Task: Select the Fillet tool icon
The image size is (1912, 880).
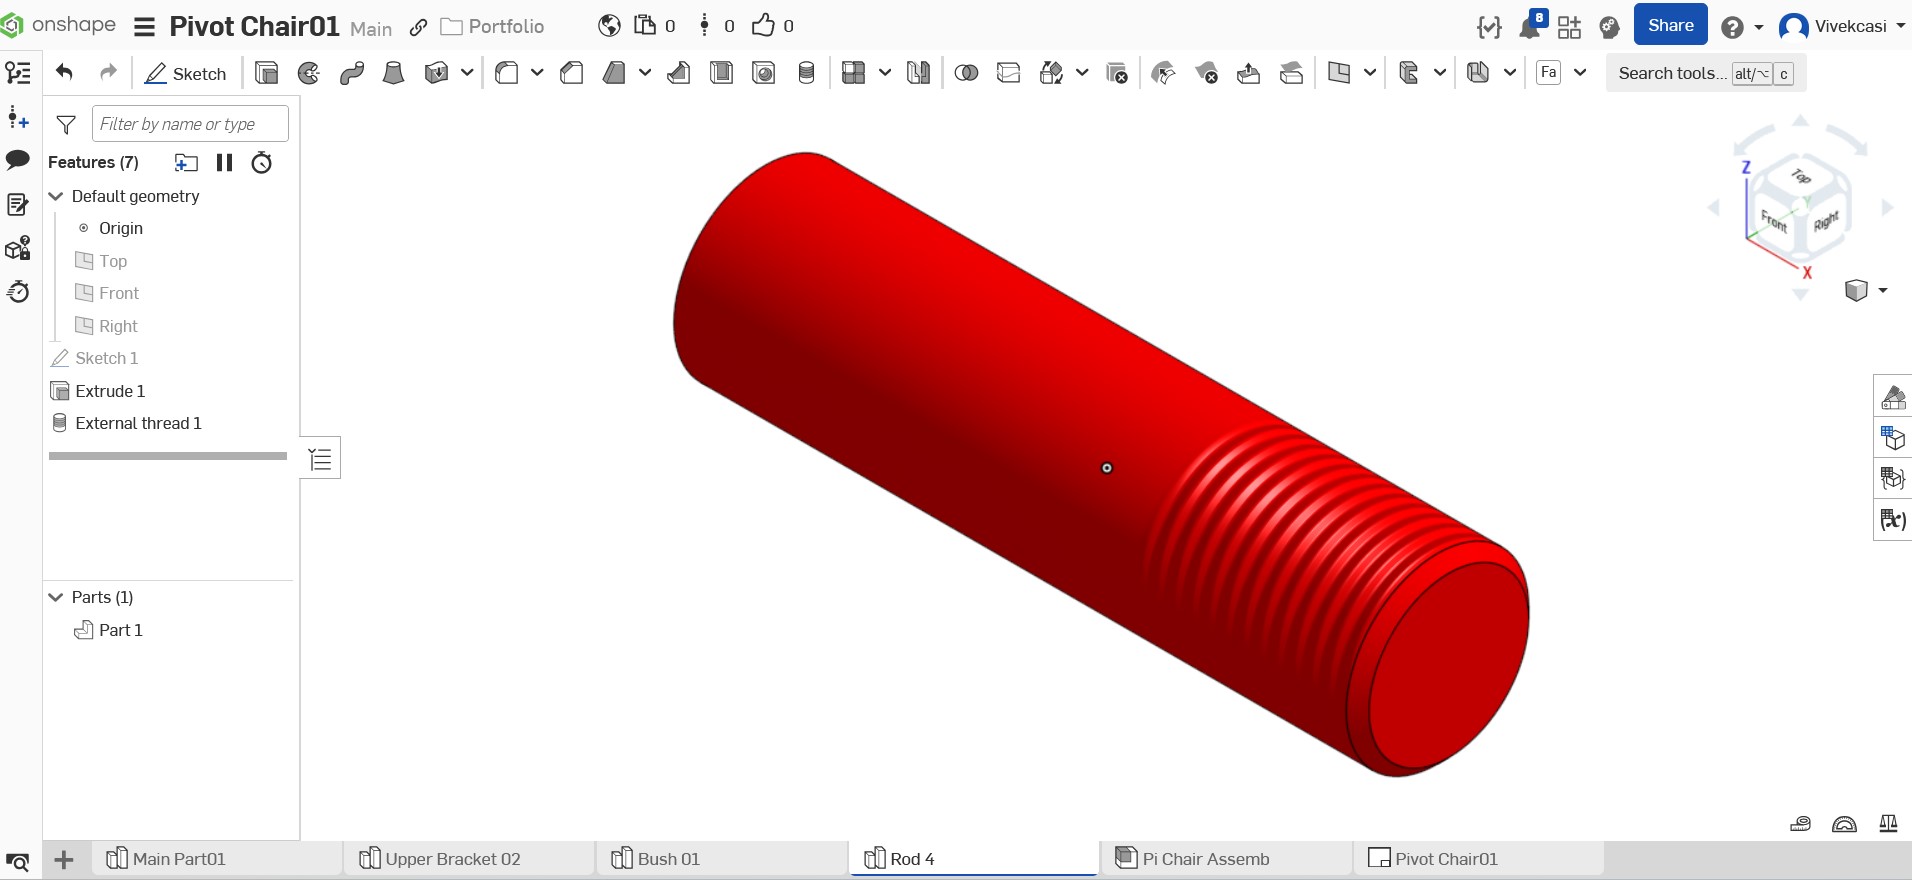Action: [507, 73]
